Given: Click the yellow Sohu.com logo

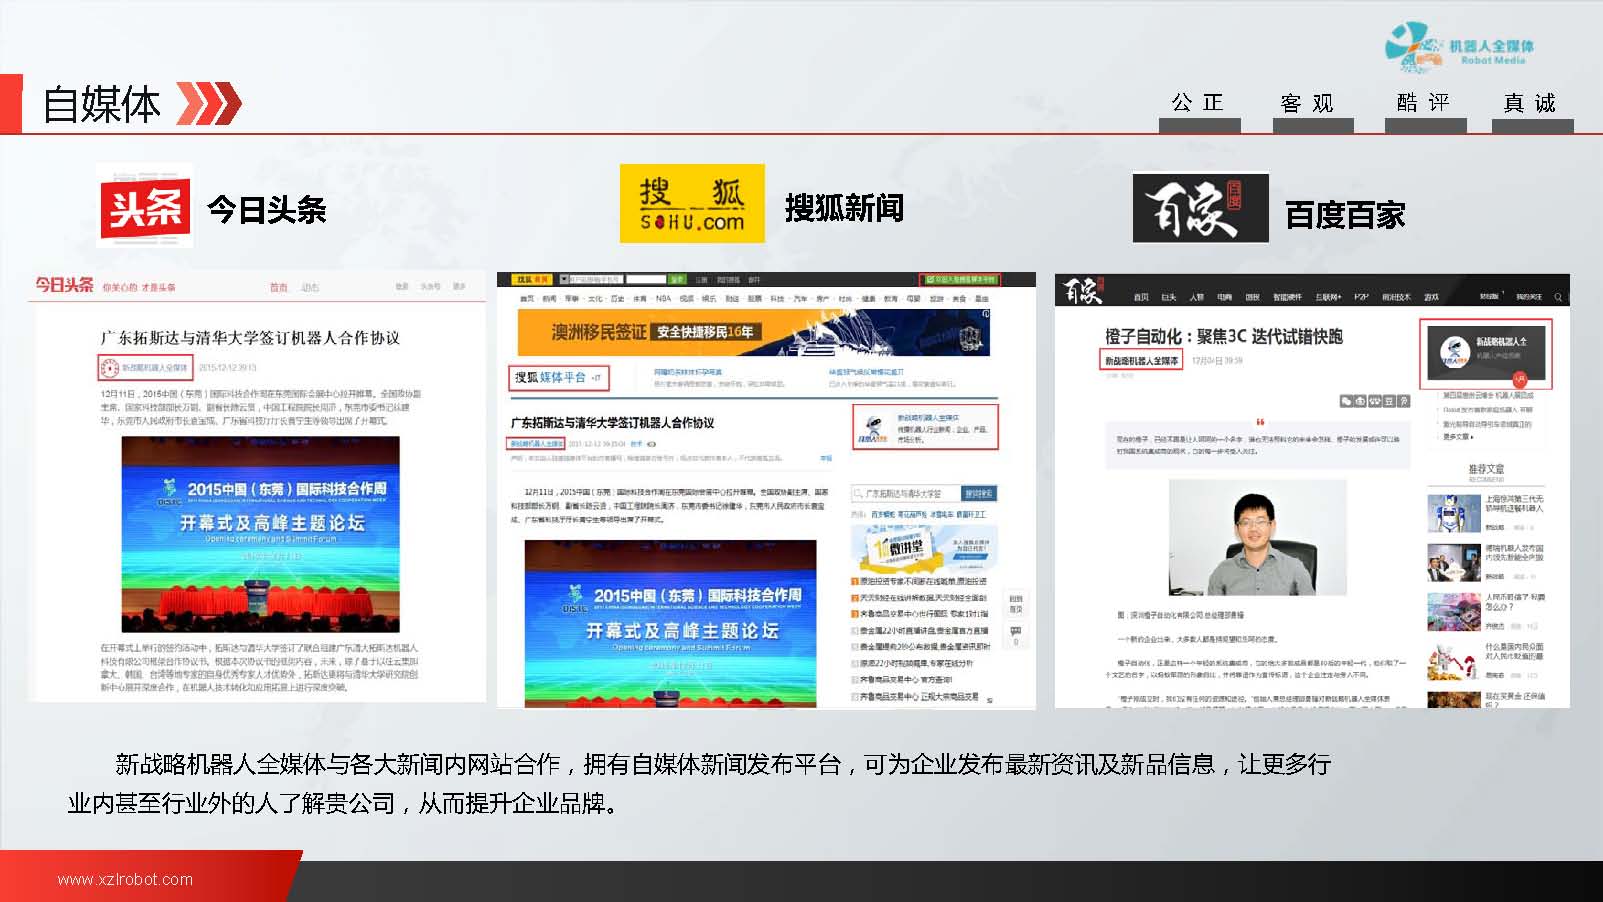Looking at the screenshot, I should (692, 204).
